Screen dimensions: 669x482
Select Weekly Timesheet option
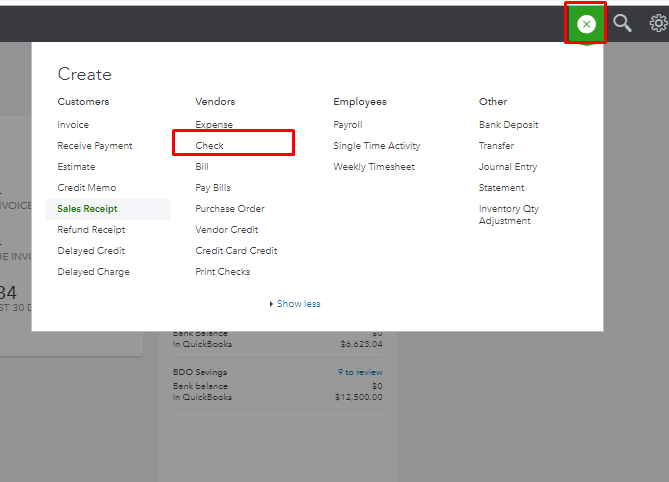pyautogui.click(x=374, y=167)
